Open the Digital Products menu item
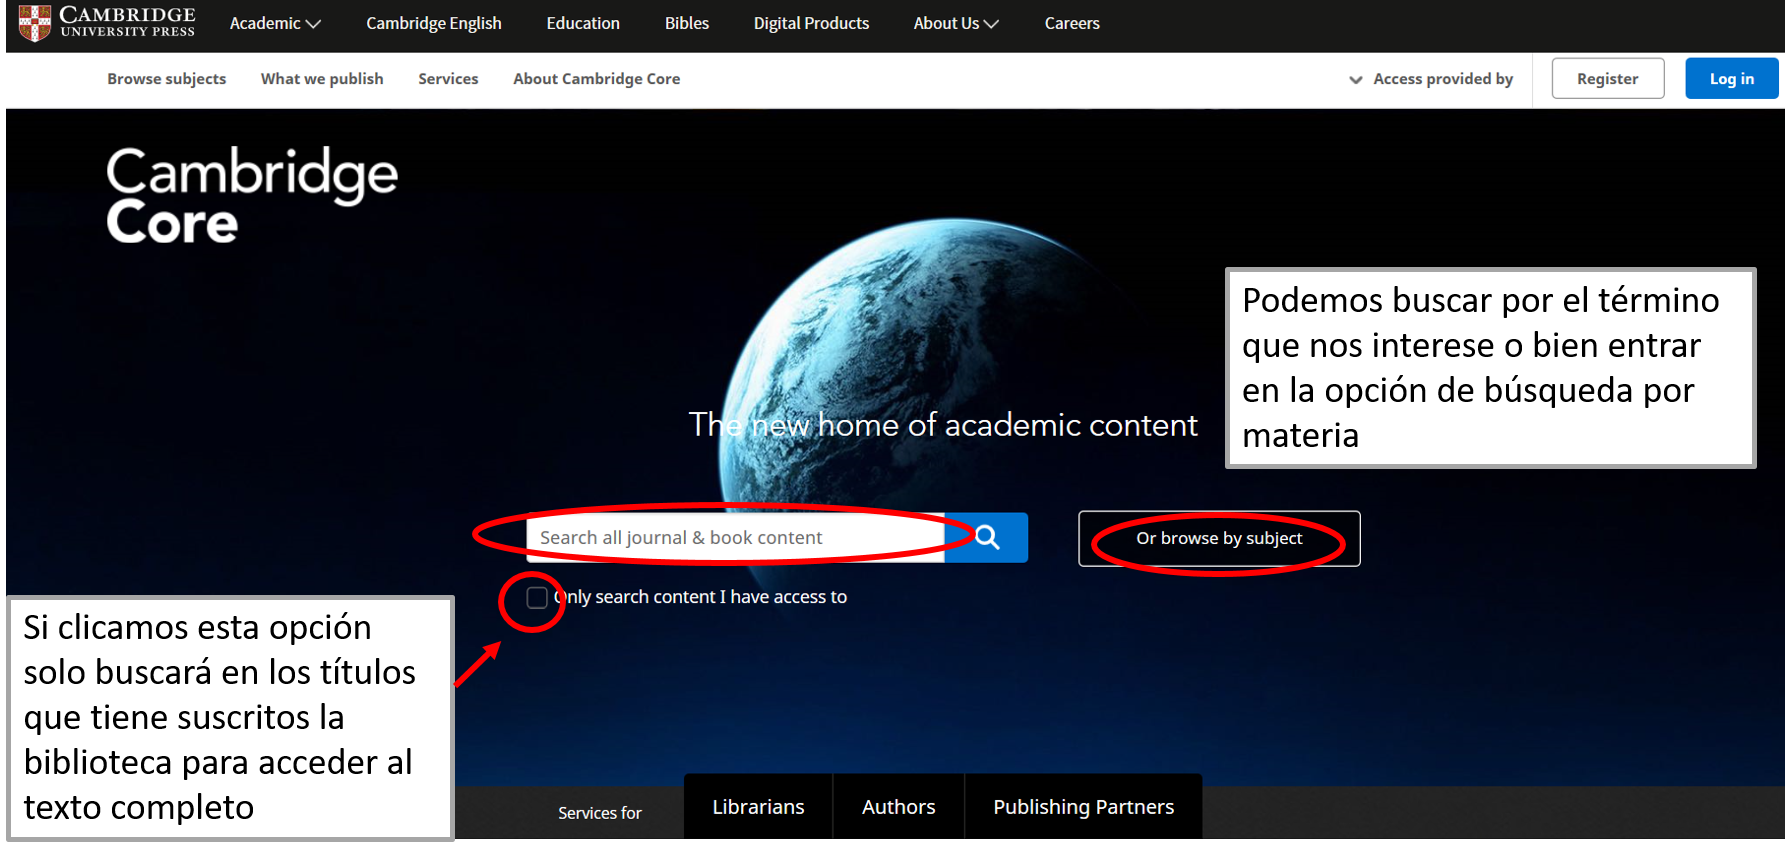The width and height of the screenshot is (1785, 852). pyautogui.click(x=811, y=23)
